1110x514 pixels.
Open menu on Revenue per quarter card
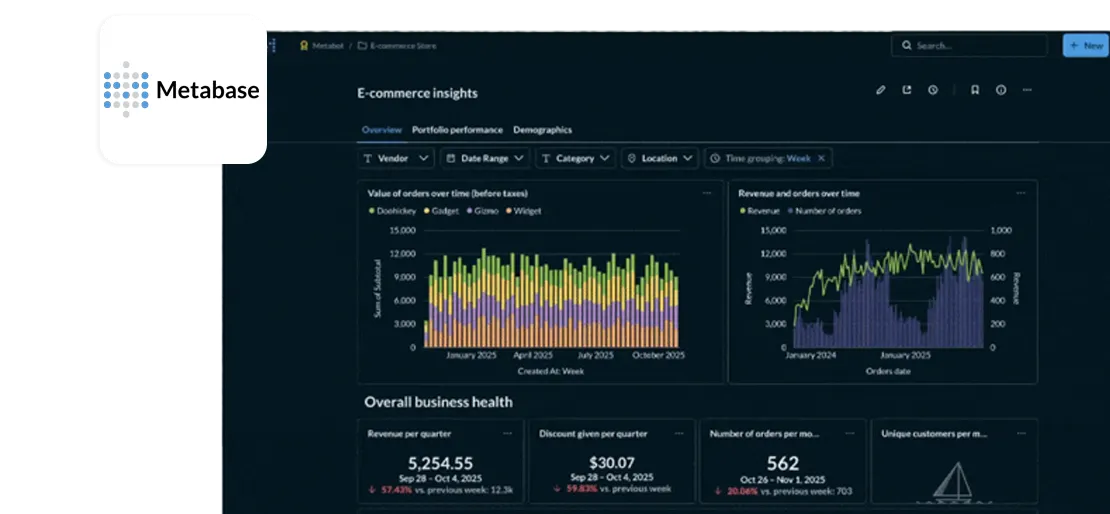pyautogui.click(x=507, y=433)
